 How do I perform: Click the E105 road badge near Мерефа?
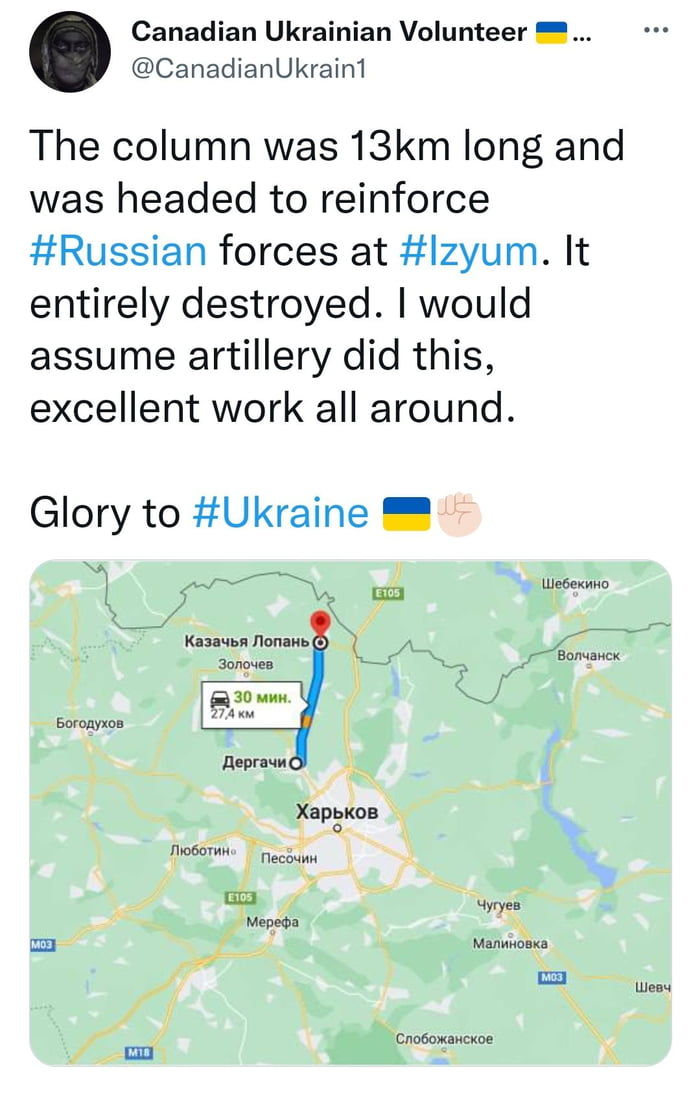click(241, 897)
